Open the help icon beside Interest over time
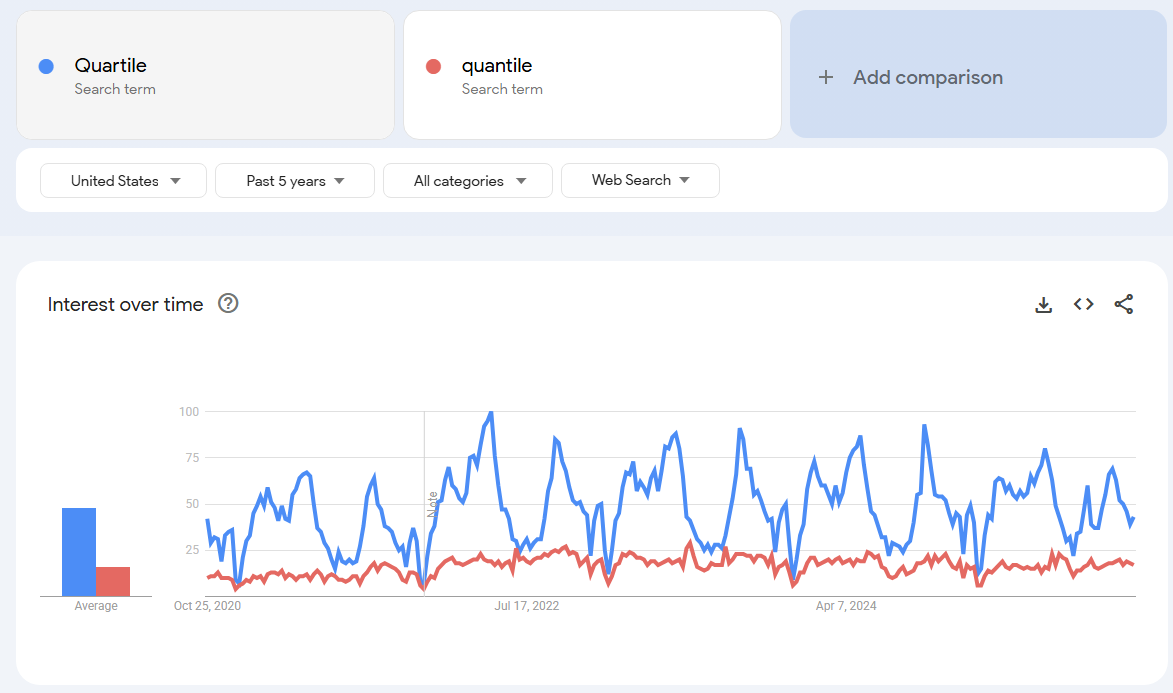This screenshot has height=693, width=1173. (x=228, y=304)
